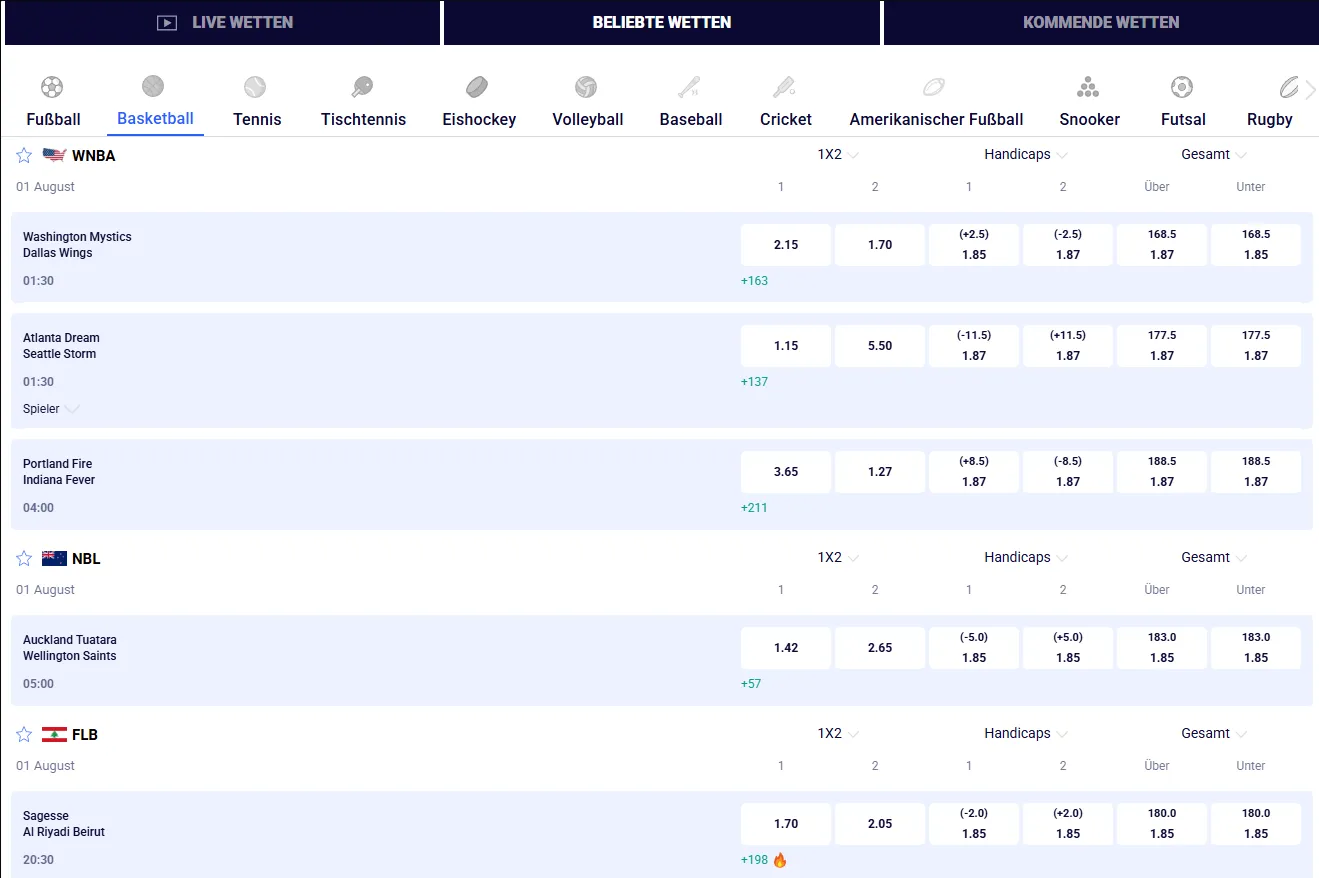Viewport: 1319px width, 878px height.
Task: Expand the WNBA 1X2 market dropdown
Action: [838, 155]
